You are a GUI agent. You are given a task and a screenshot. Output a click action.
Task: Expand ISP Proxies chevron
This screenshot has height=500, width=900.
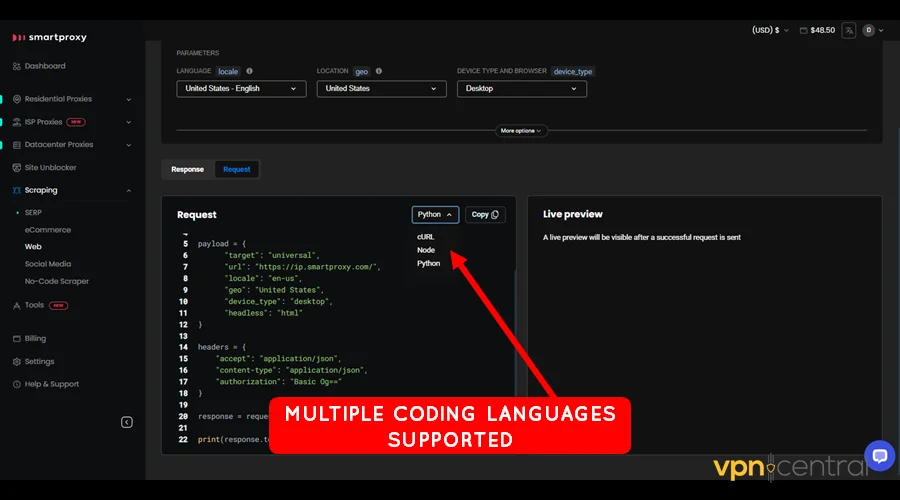tap(129, 122)
